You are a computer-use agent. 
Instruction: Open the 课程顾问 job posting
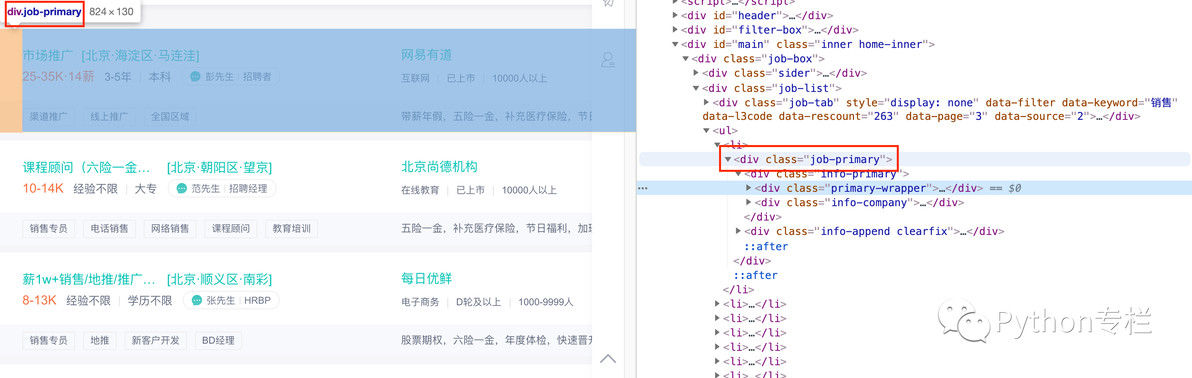(88, 167)
